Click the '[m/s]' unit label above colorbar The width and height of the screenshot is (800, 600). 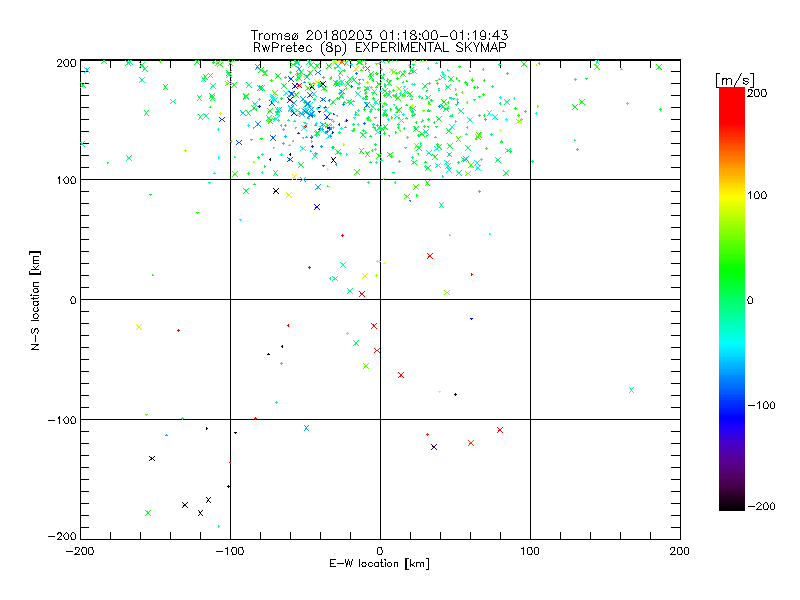735,80
